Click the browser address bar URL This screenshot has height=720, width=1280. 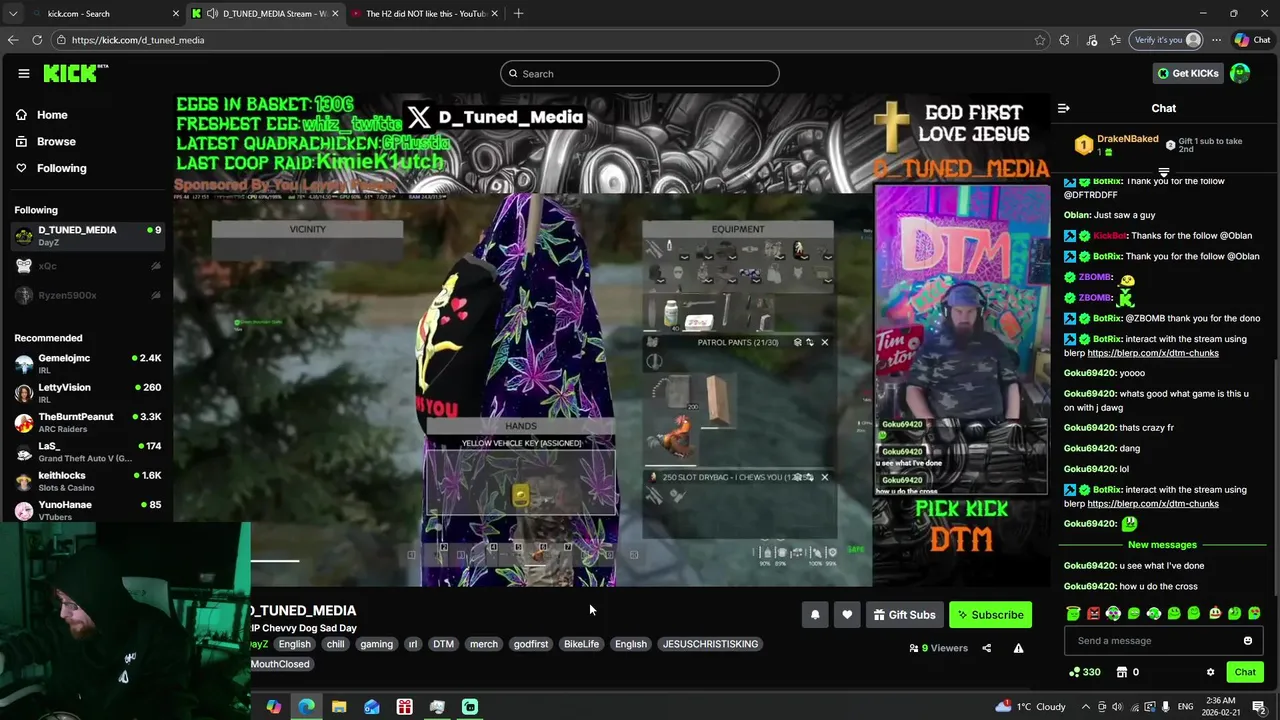[x=138, y=40]
